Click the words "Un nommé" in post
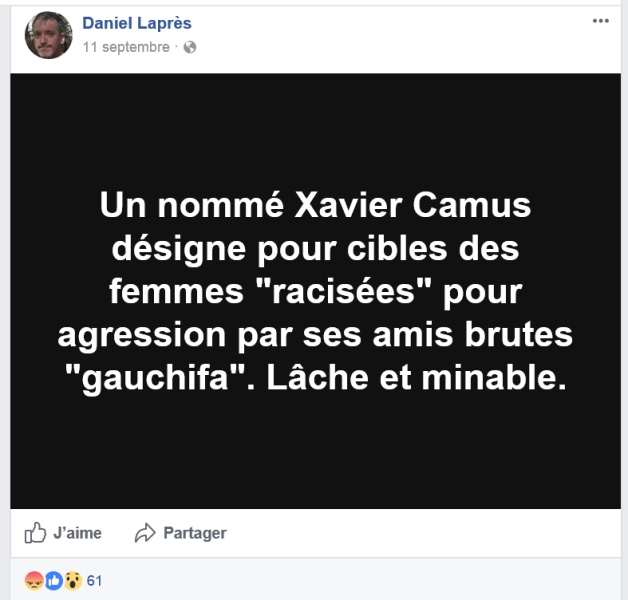 click(177, 208)
